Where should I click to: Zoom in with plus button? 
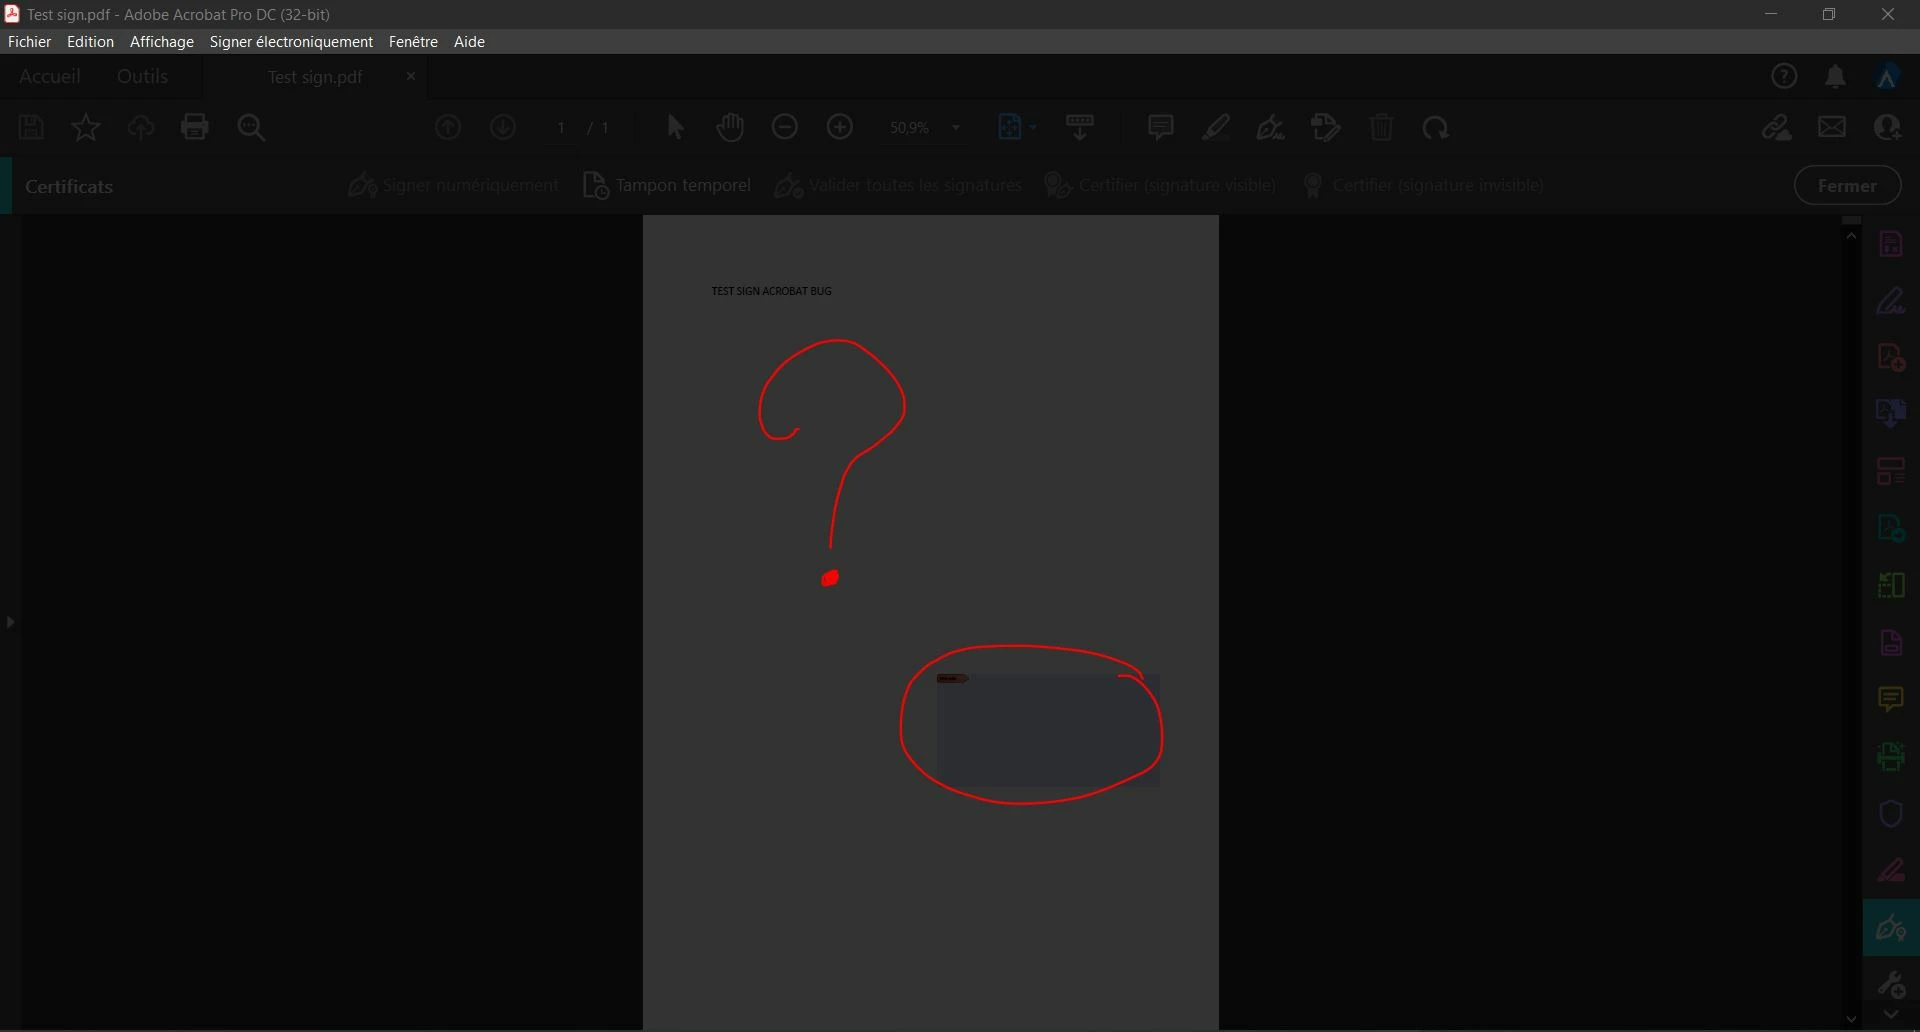(840, 127)
